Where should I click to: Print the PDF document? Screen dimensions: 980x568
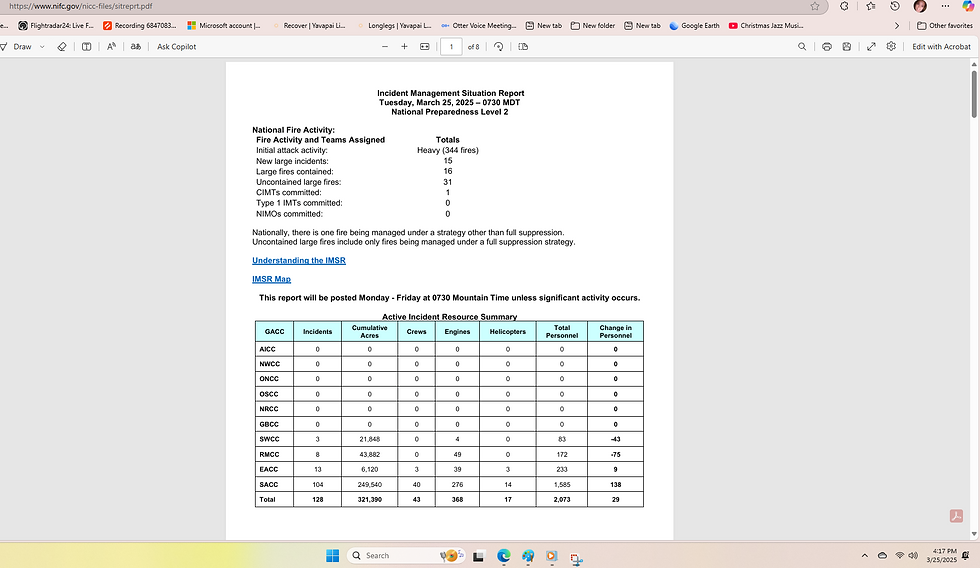click(827, 47)
